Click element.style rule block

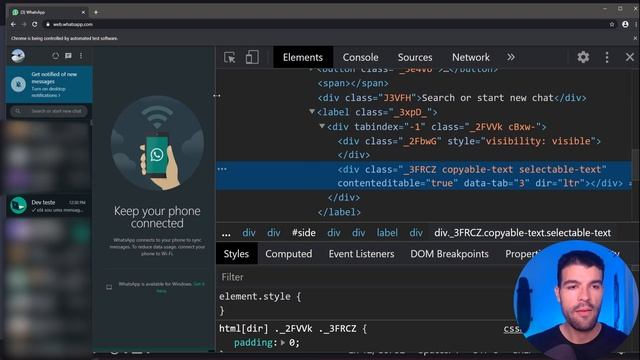(260, 303)
